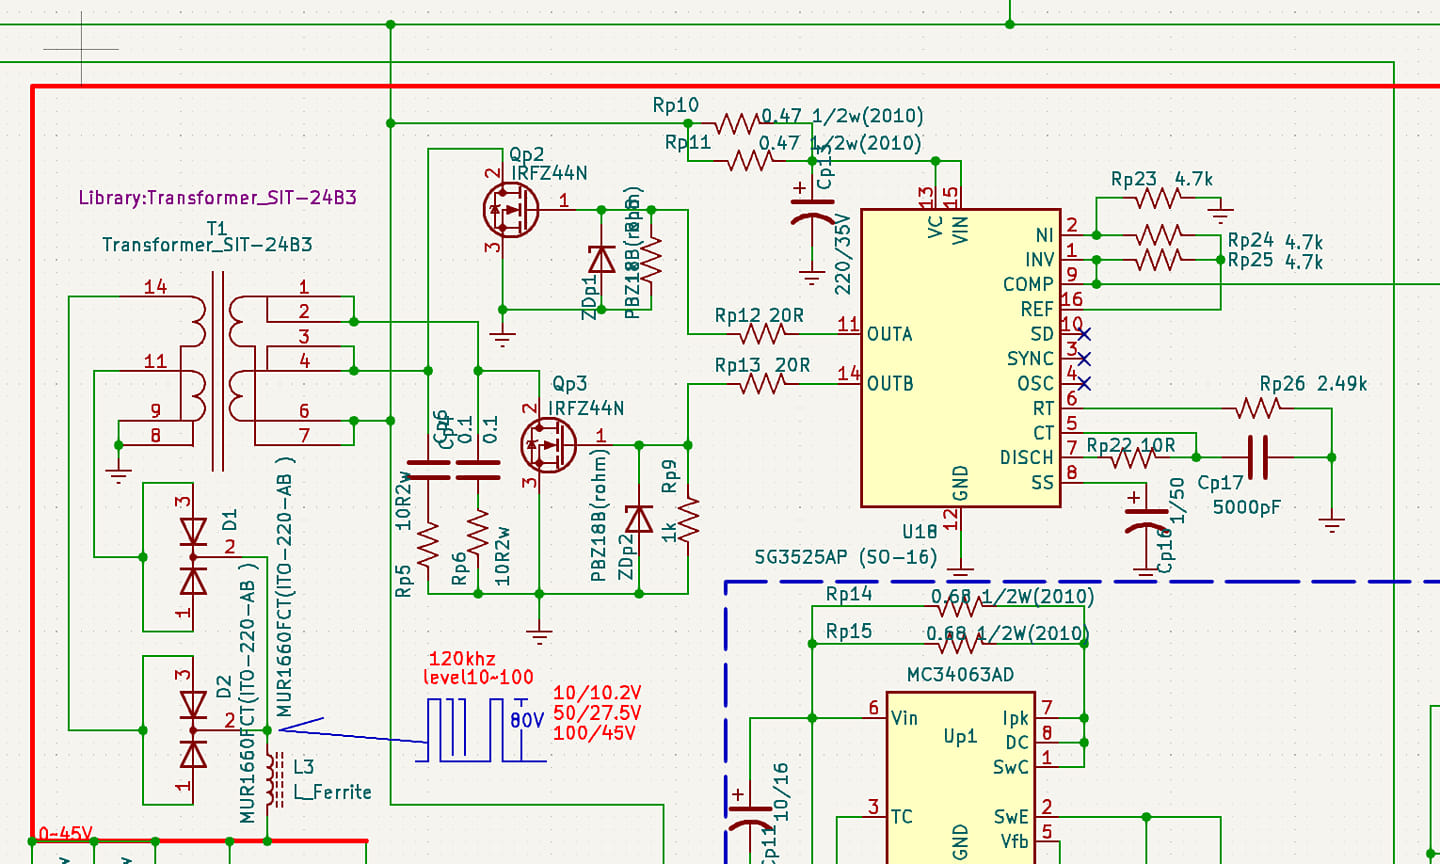Select the D2 dual diode symbol

click(x=192, y=730)
